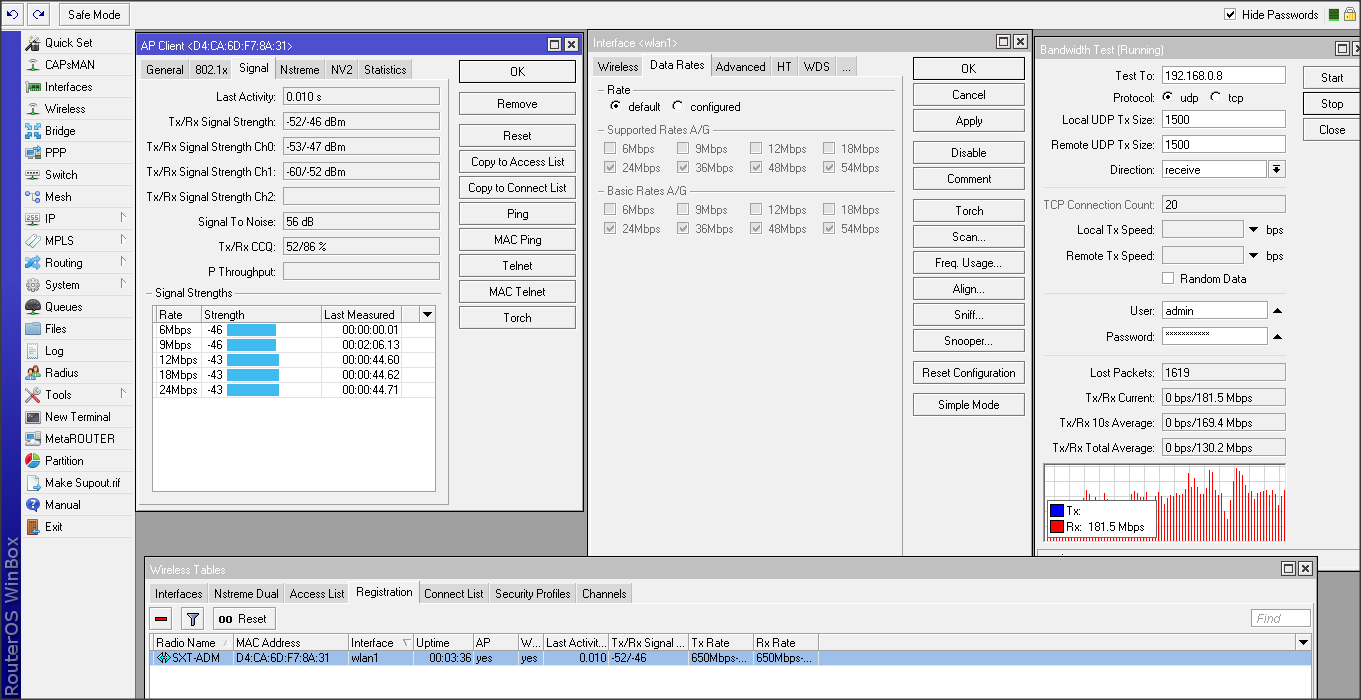Viewport: 1361px width, 700px height.
Task: Toggle Hide Passwords checkbox
Action: (x=1230, y=15)
